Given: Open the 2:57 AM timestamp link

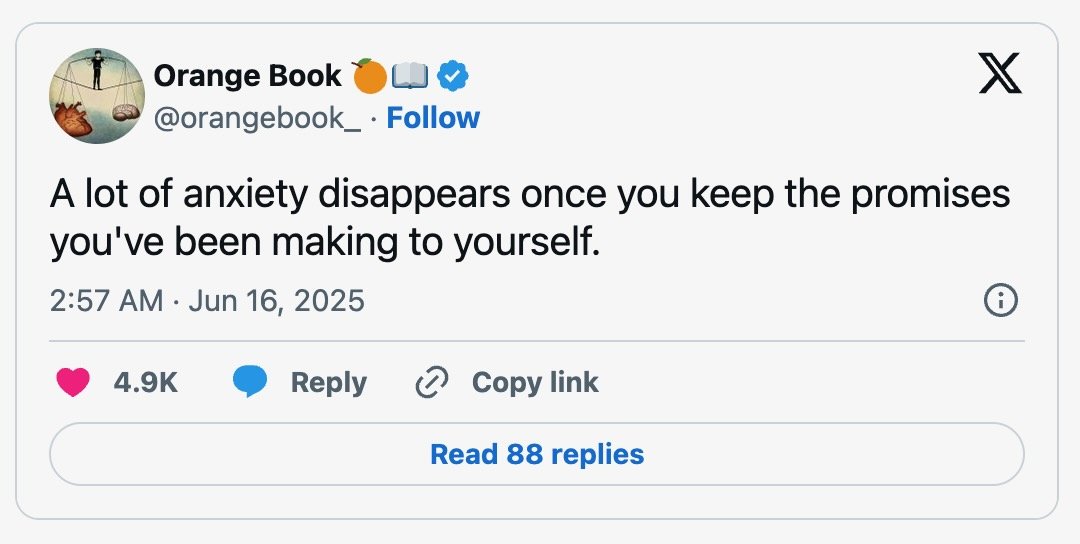Looking at the screenshot, I should [106, 301].
